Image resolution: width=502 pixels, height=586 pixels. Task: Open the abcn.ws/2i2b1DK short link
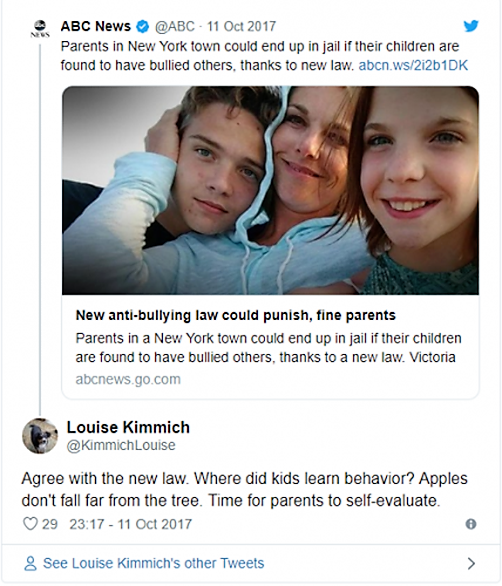tap(413, 65)
